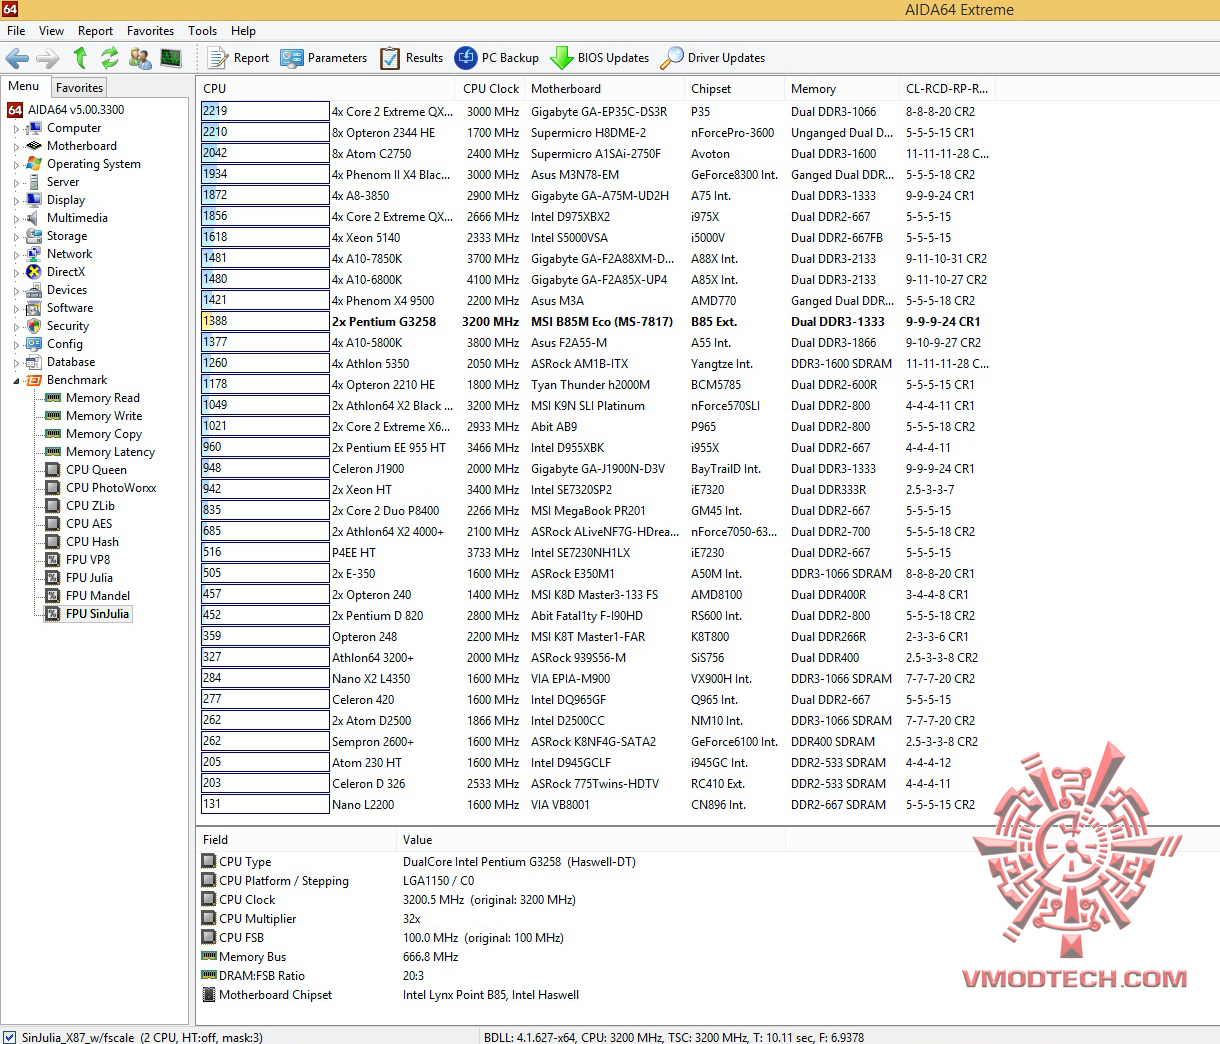1220x1044 pixels.
Task: Select the 2x Pentium G3258 result row
Action: tap(598, 322)
